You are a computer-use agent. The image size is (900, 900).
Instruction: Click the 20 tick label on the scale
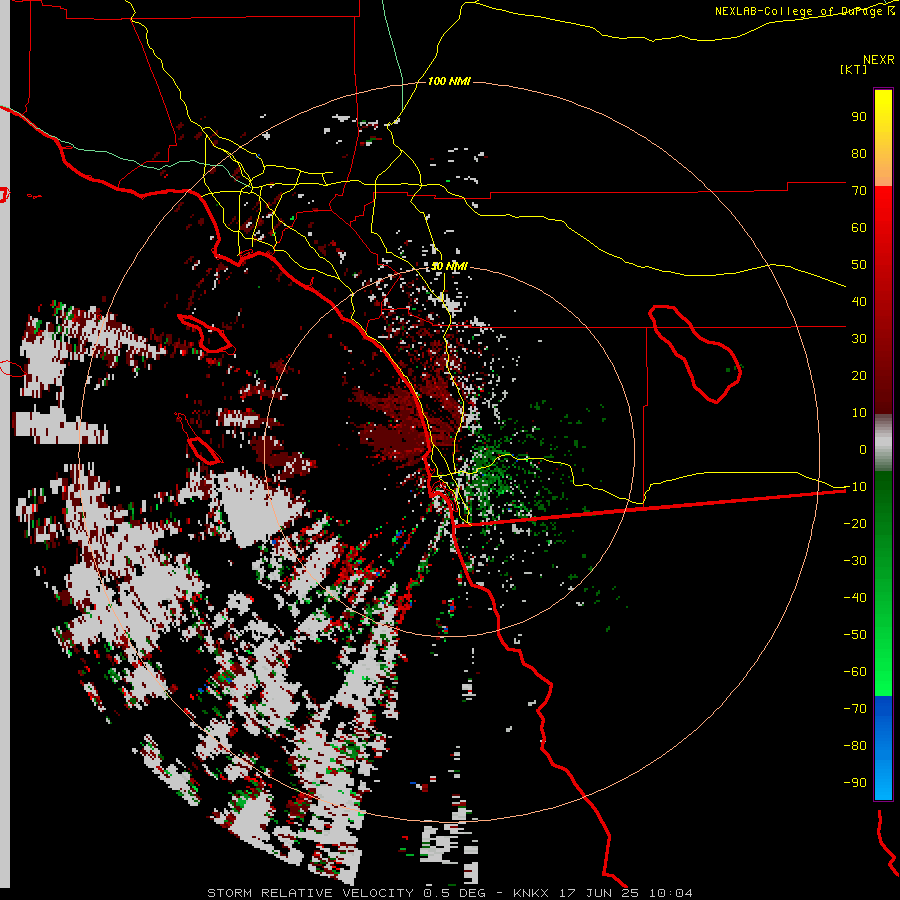click(859, 375)
